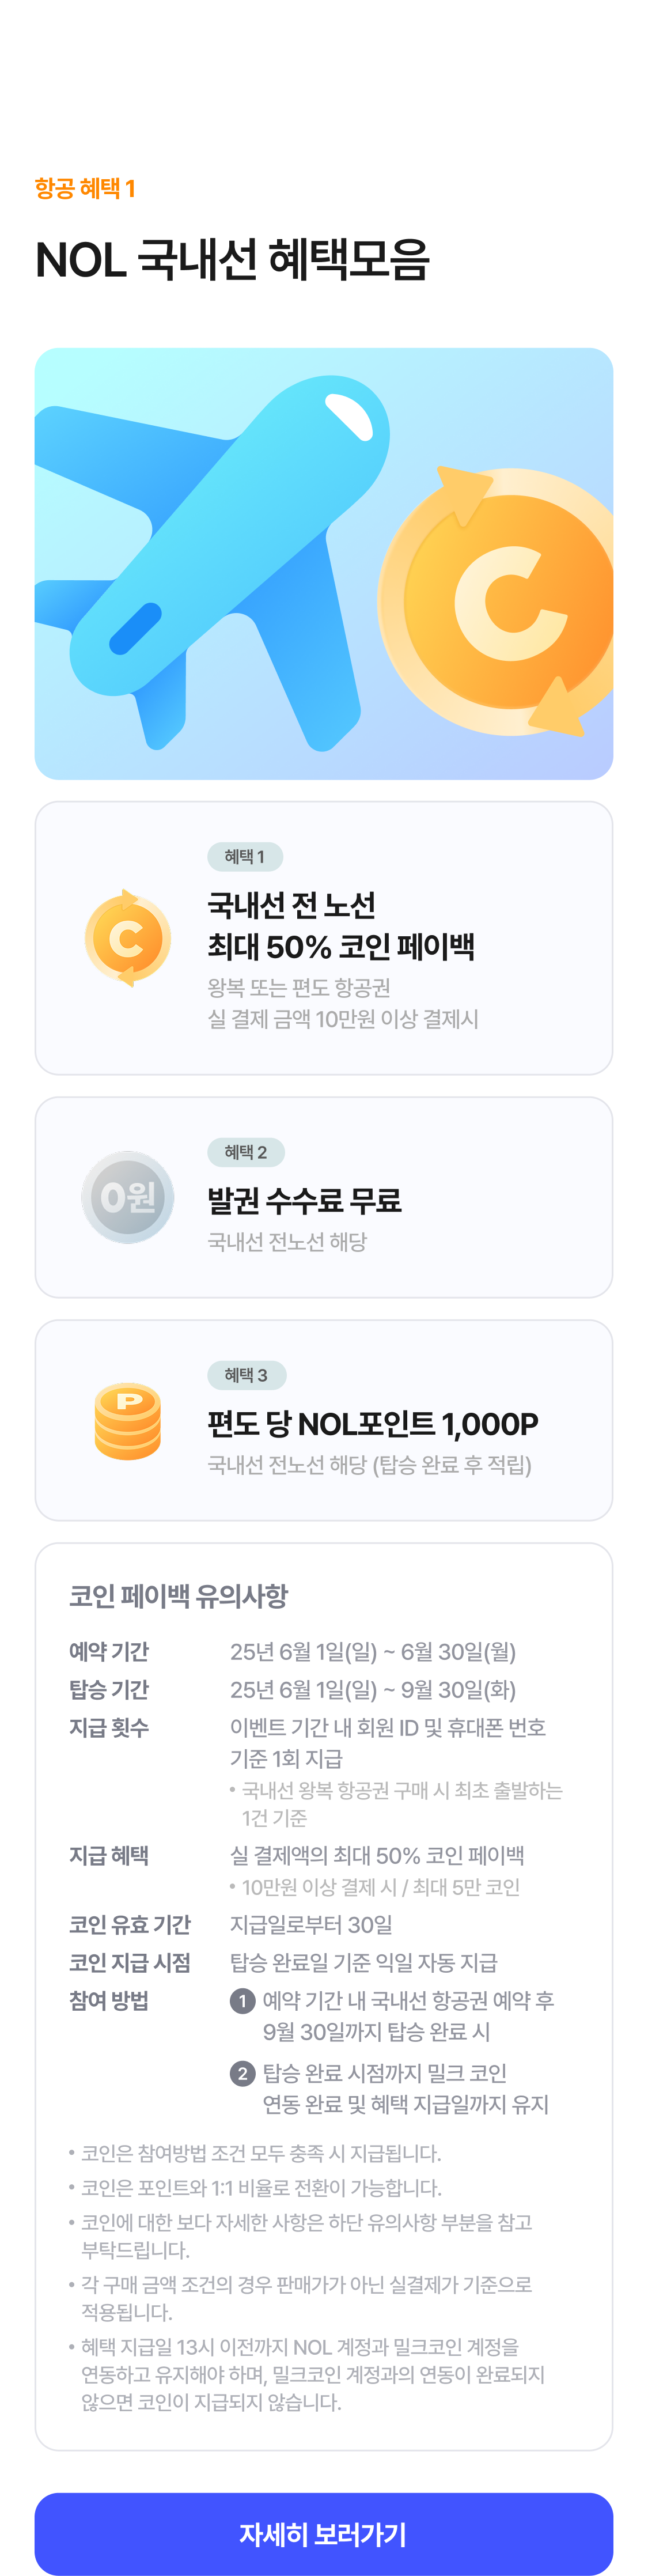
Task: Click the numbered step 1 circle icon
Action: click(x=242, y=2000)
